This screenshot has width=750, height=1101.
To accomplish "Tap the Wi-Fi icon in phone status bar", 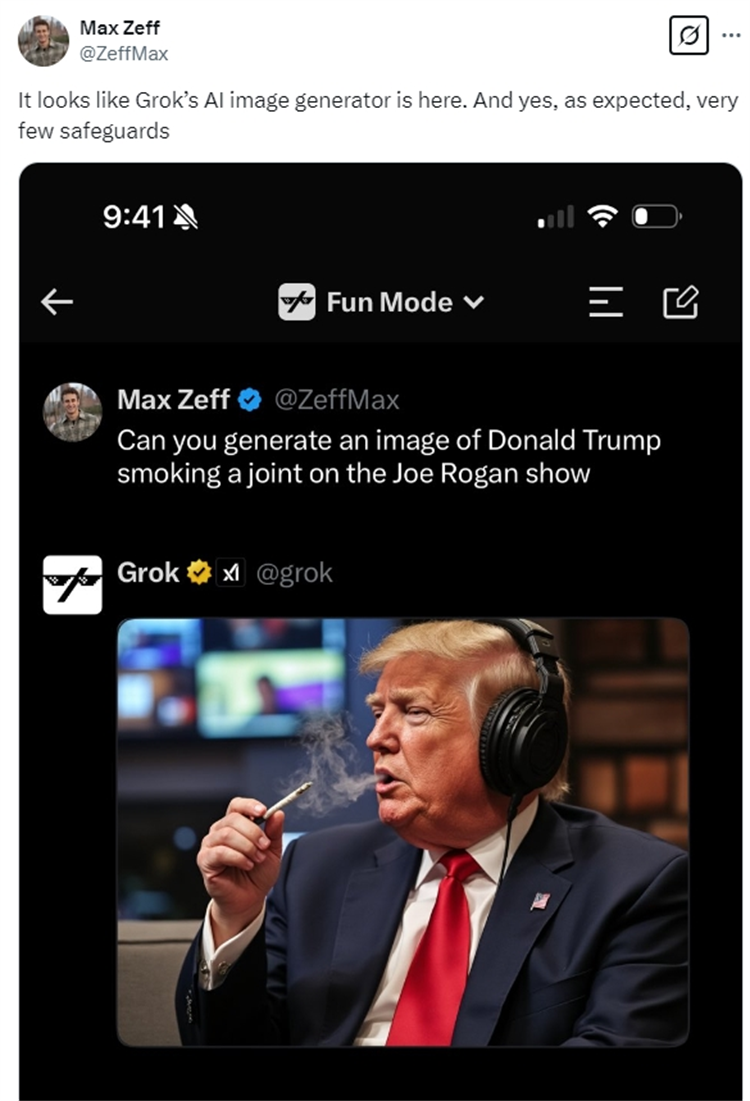I will point(602,216).
